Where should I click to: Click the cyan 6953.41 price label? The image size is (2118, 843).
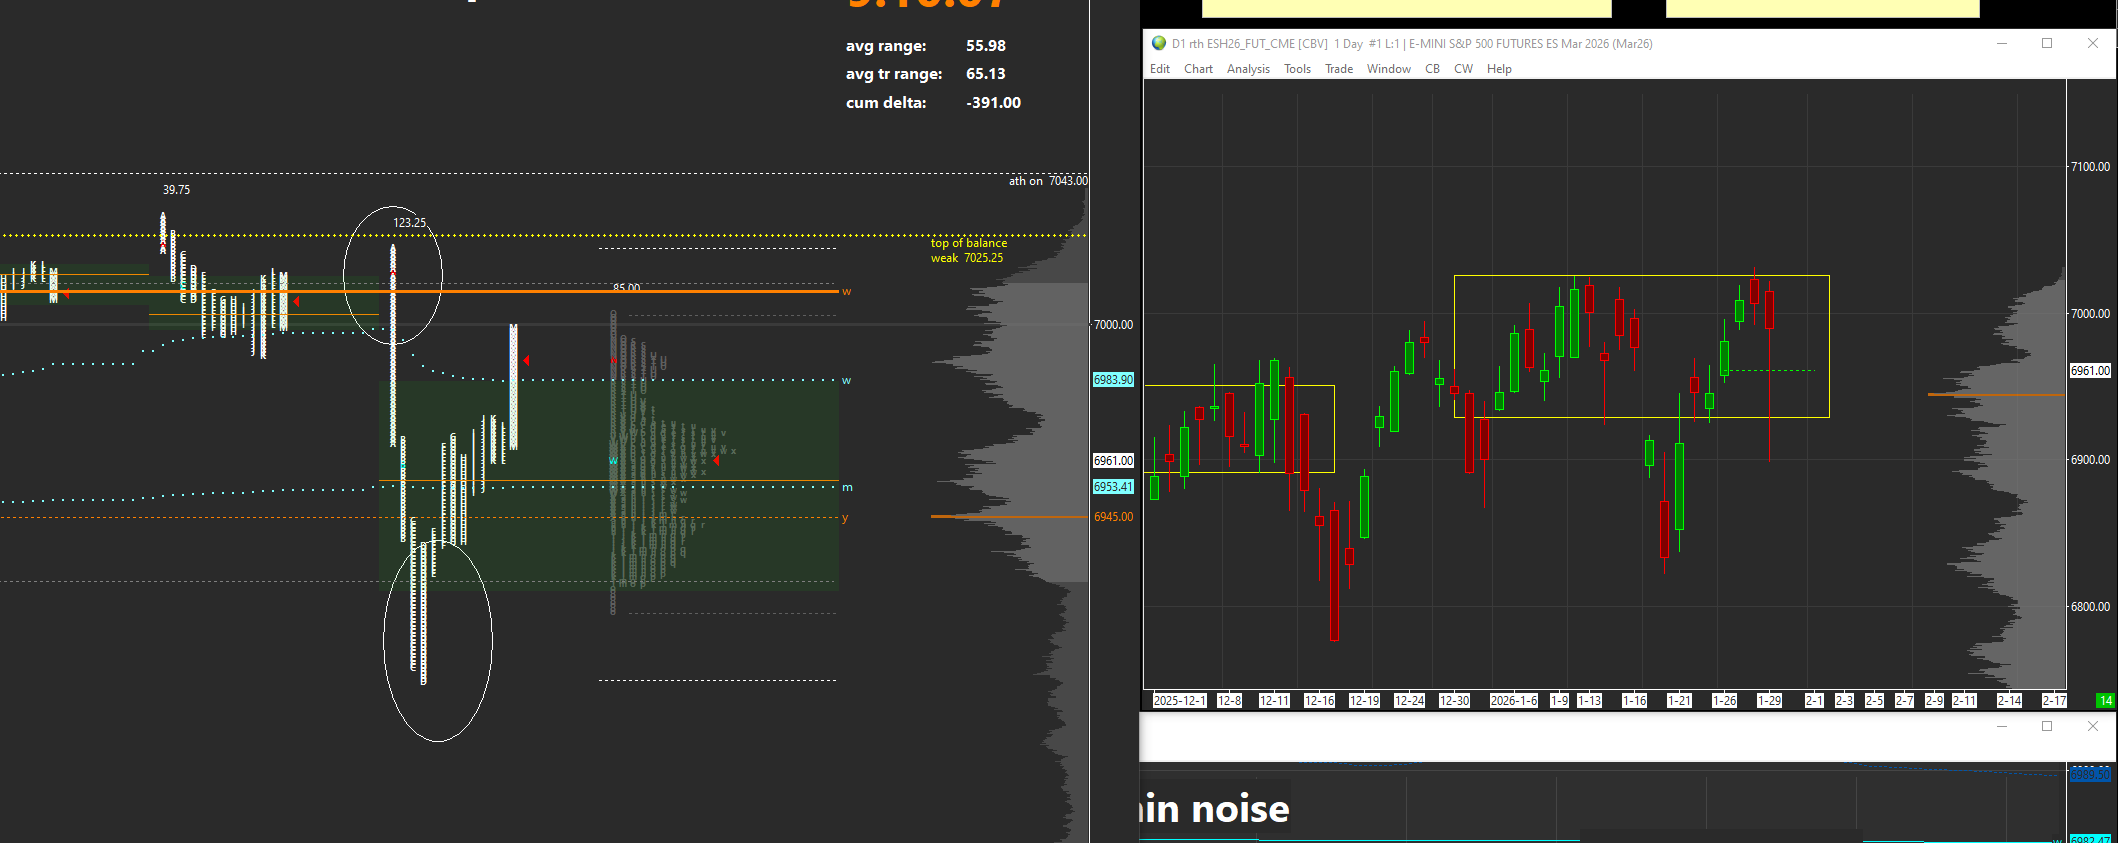1113,487
